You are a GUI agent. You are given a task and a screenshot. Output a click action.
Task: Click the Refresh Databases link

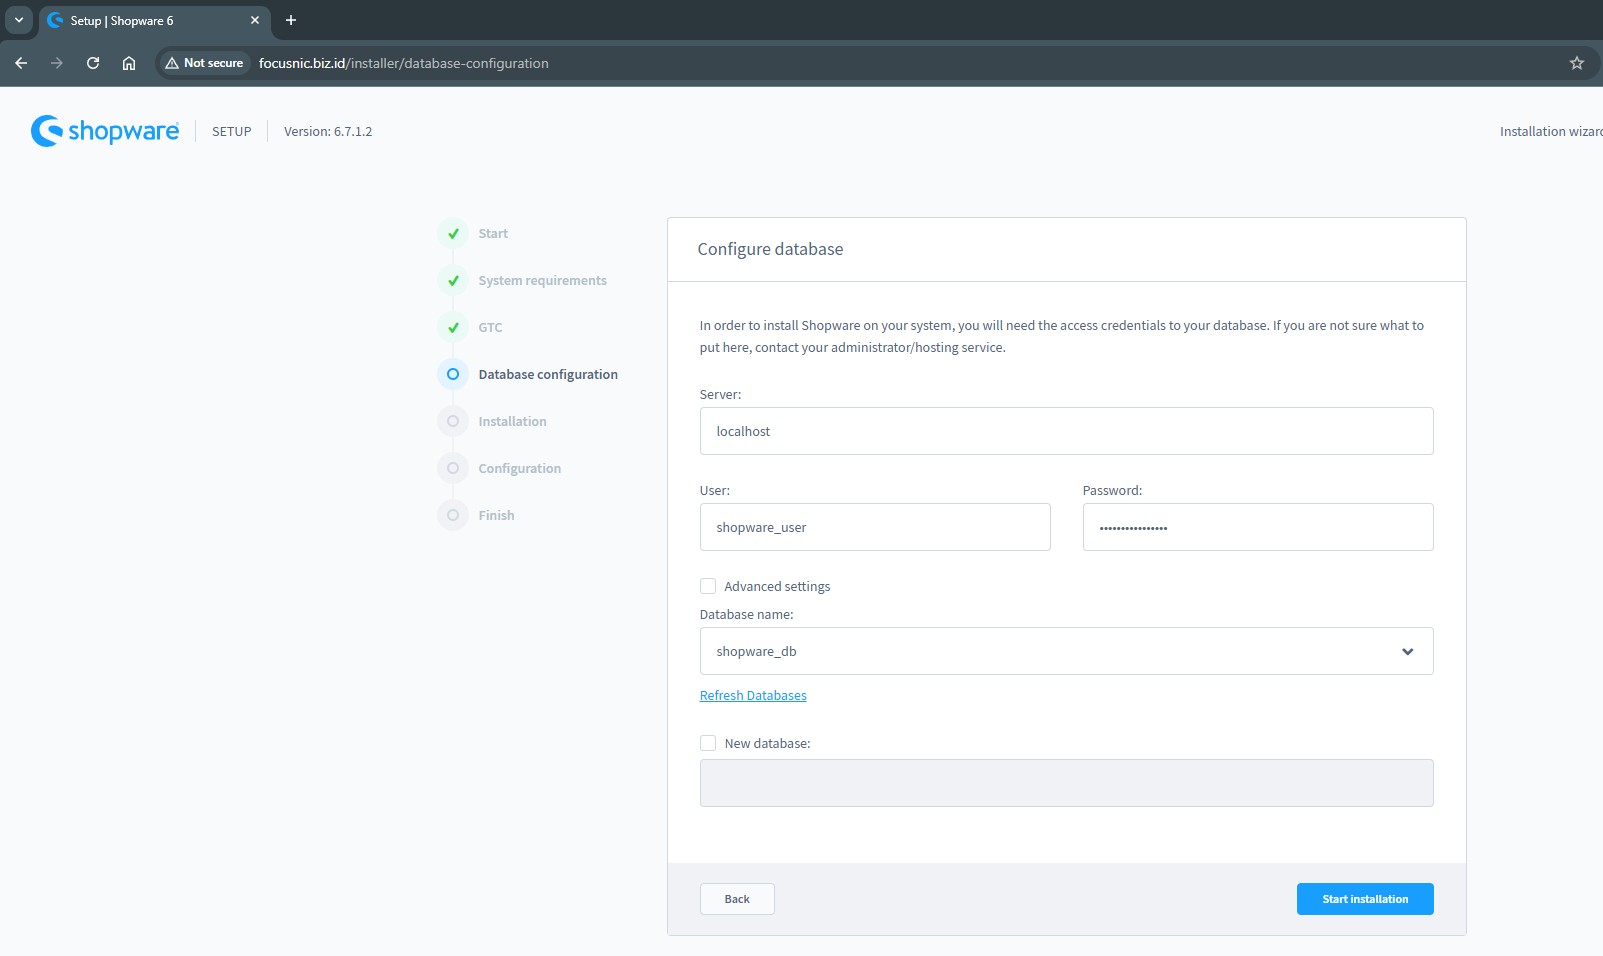click(x=753, y=696)
